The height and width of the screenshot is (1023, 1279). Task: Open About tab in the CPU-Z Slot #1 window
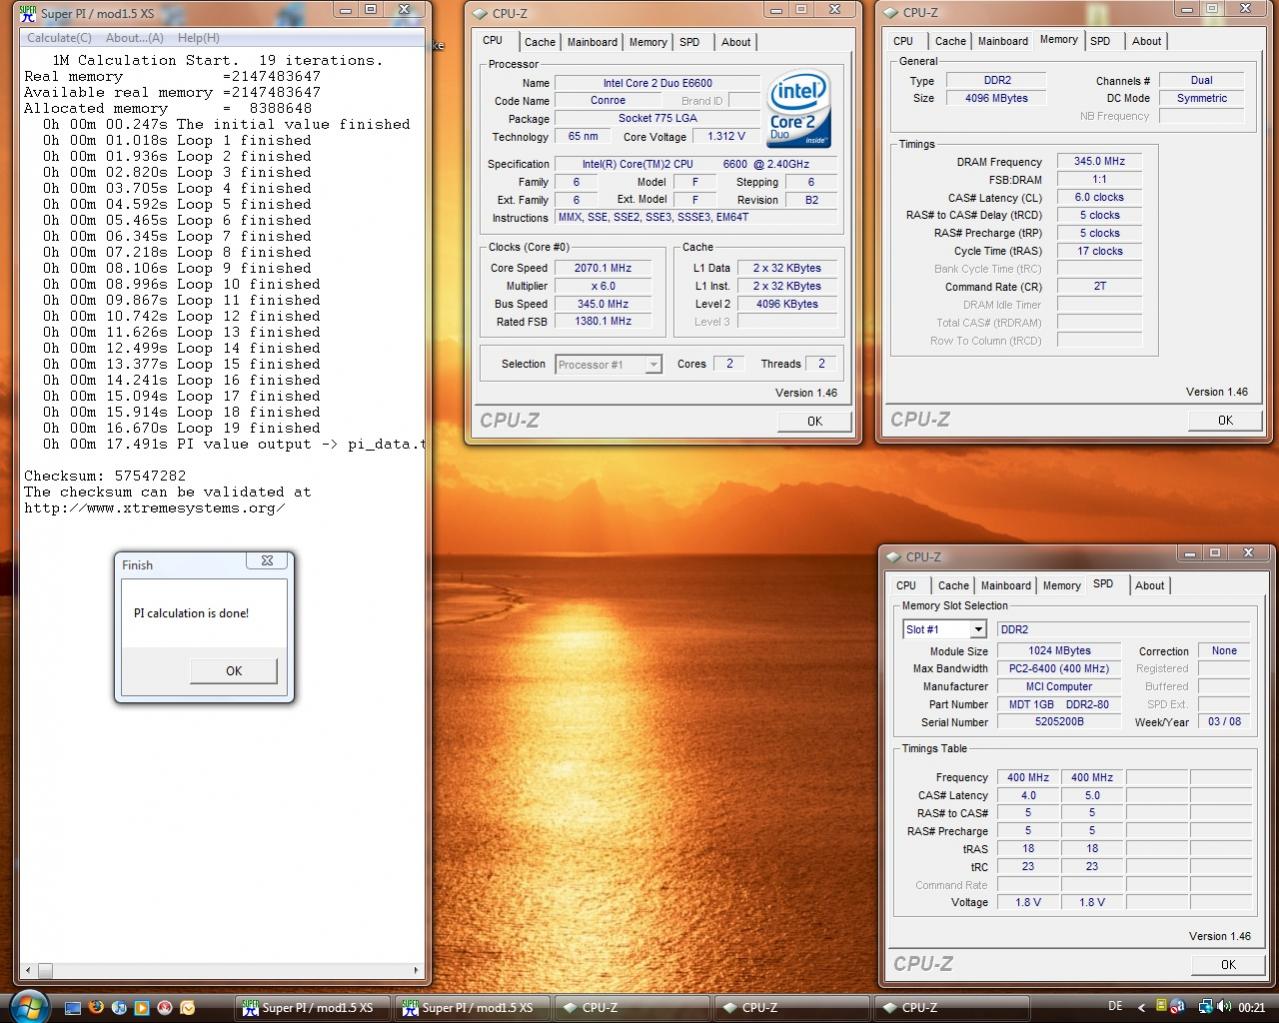tap(1150, 586)
